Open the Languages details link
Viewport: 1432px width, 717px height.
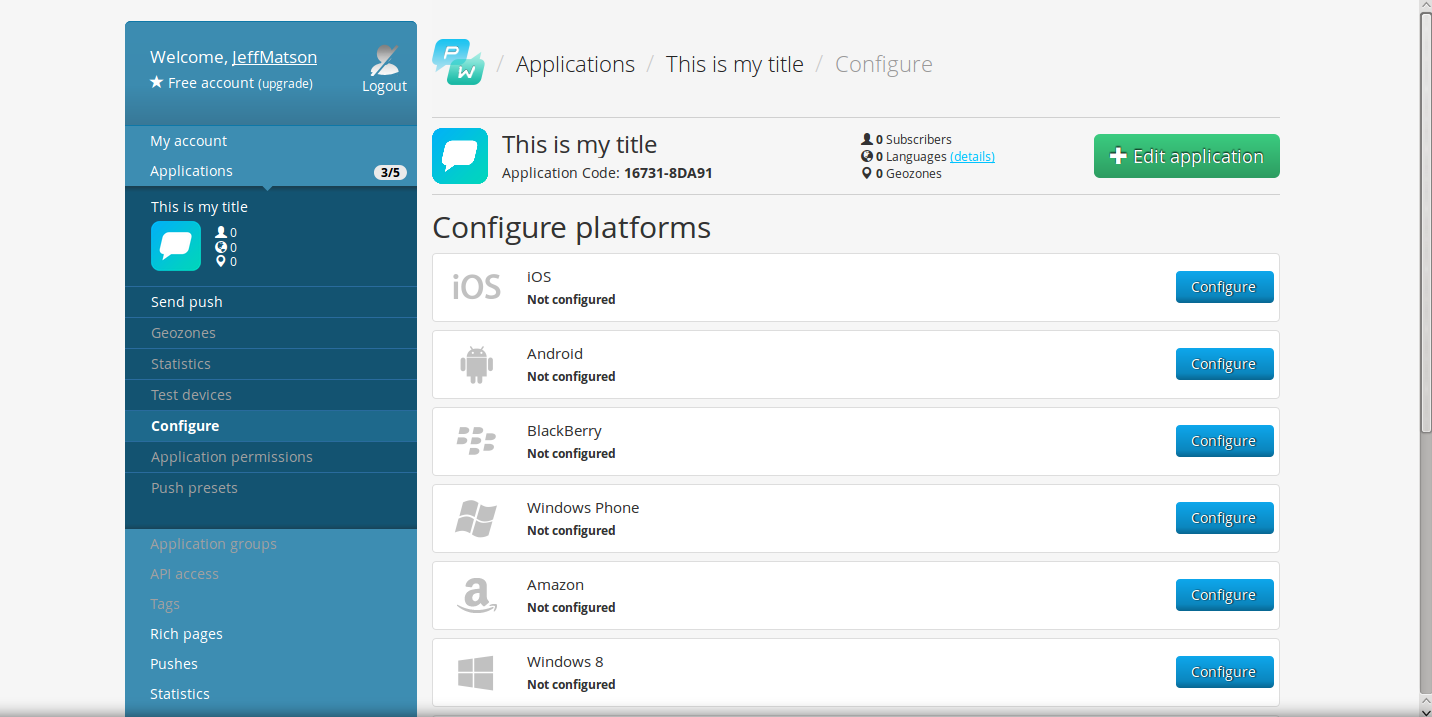(972, 157)
